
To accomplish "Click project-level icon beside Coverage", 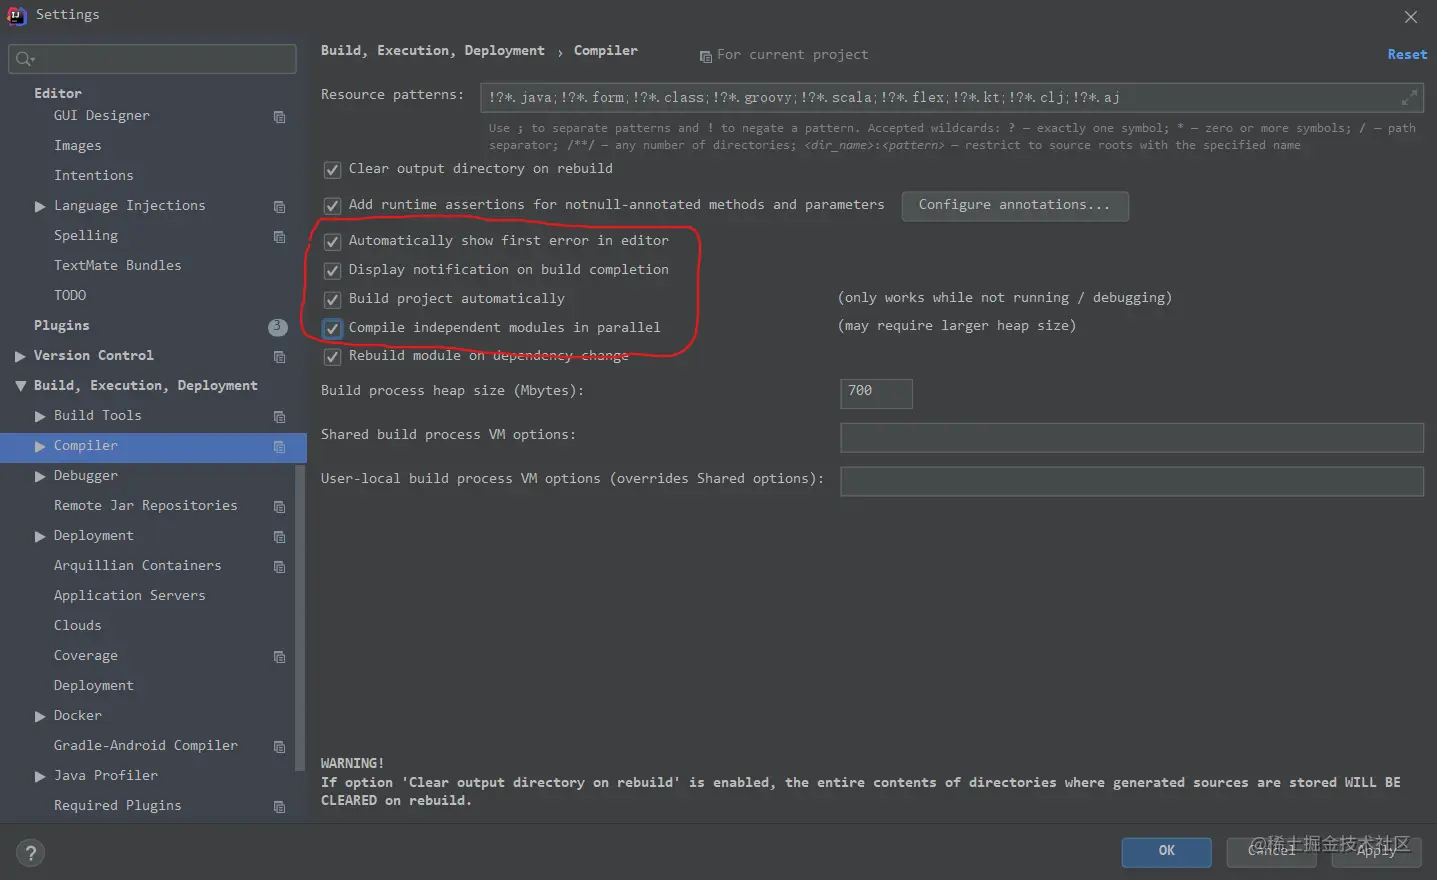I will [279, 657].
